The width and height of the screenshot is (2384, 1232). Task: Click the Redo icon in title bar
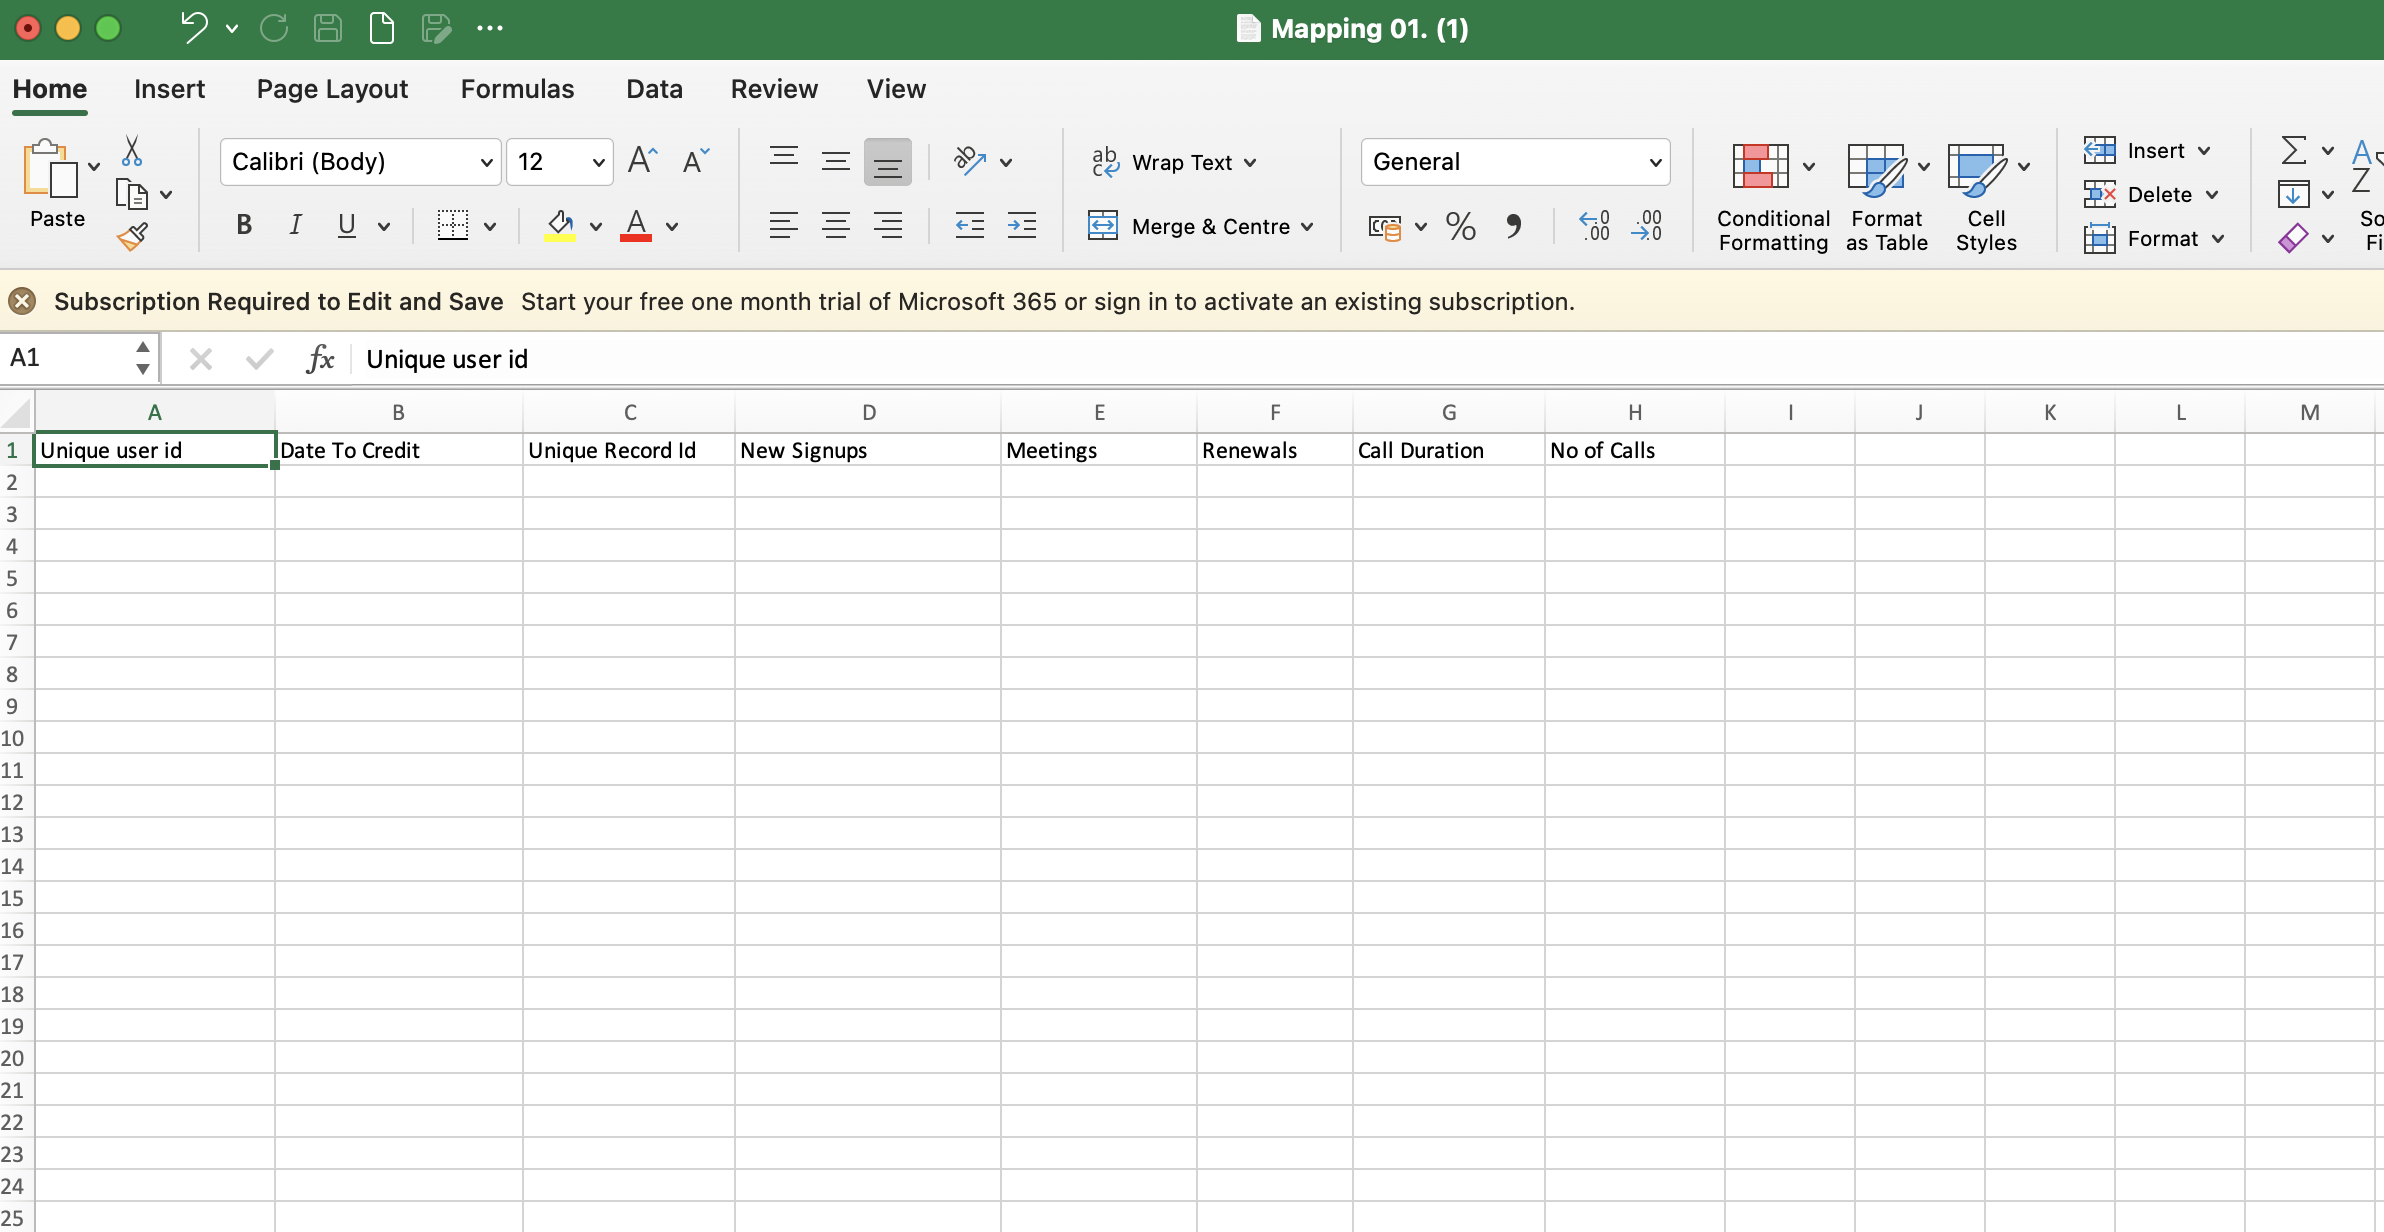(273, 28)
